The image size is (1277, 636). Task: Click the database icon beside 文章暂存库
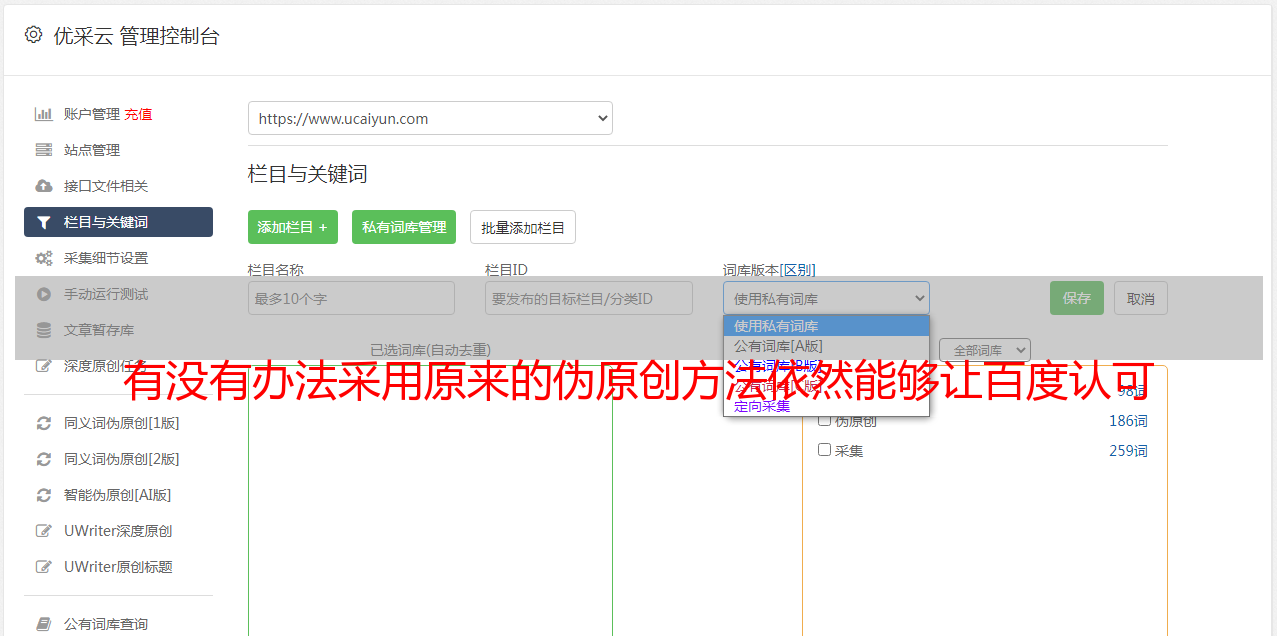coord(43,330)
